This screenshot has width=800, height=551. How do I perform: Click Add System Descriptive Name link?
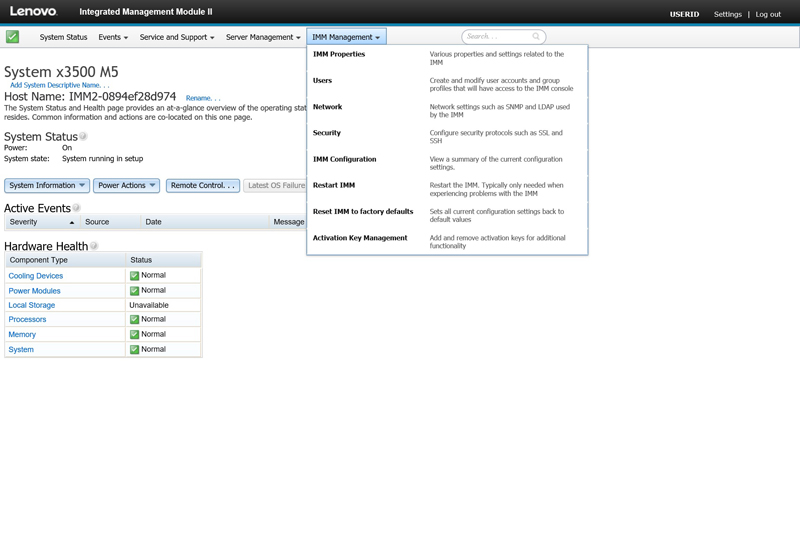coord(59,85)
